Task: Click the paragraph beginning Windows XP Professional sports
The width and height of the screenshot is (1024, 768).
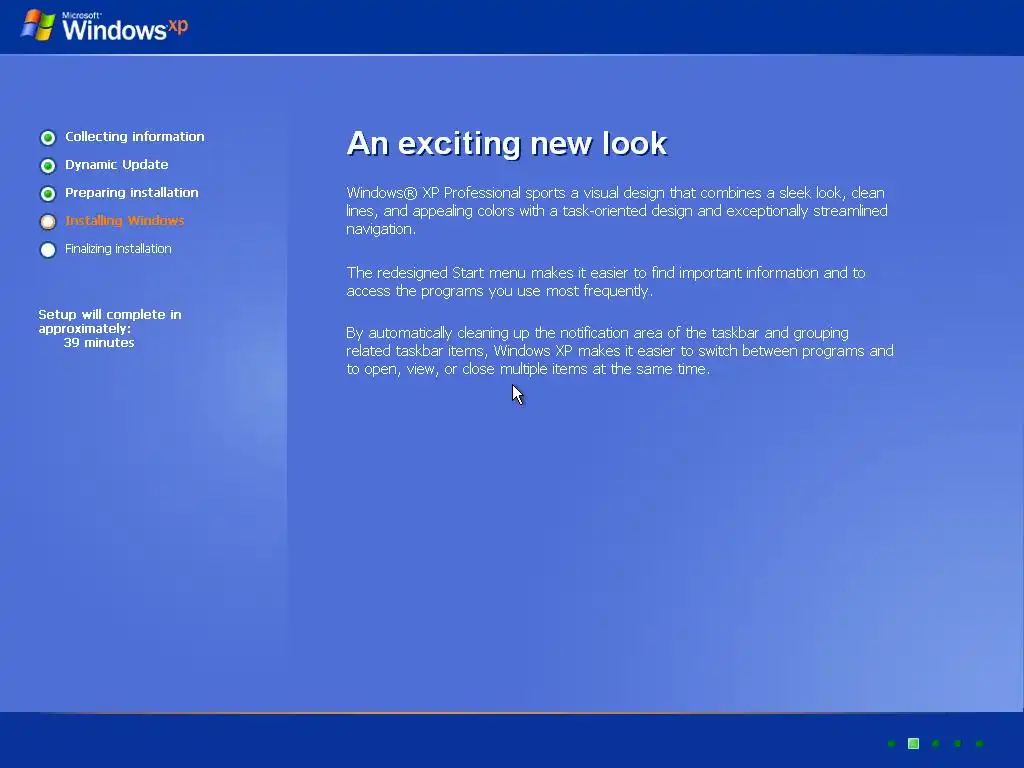Action: click(x=616, y=211)
